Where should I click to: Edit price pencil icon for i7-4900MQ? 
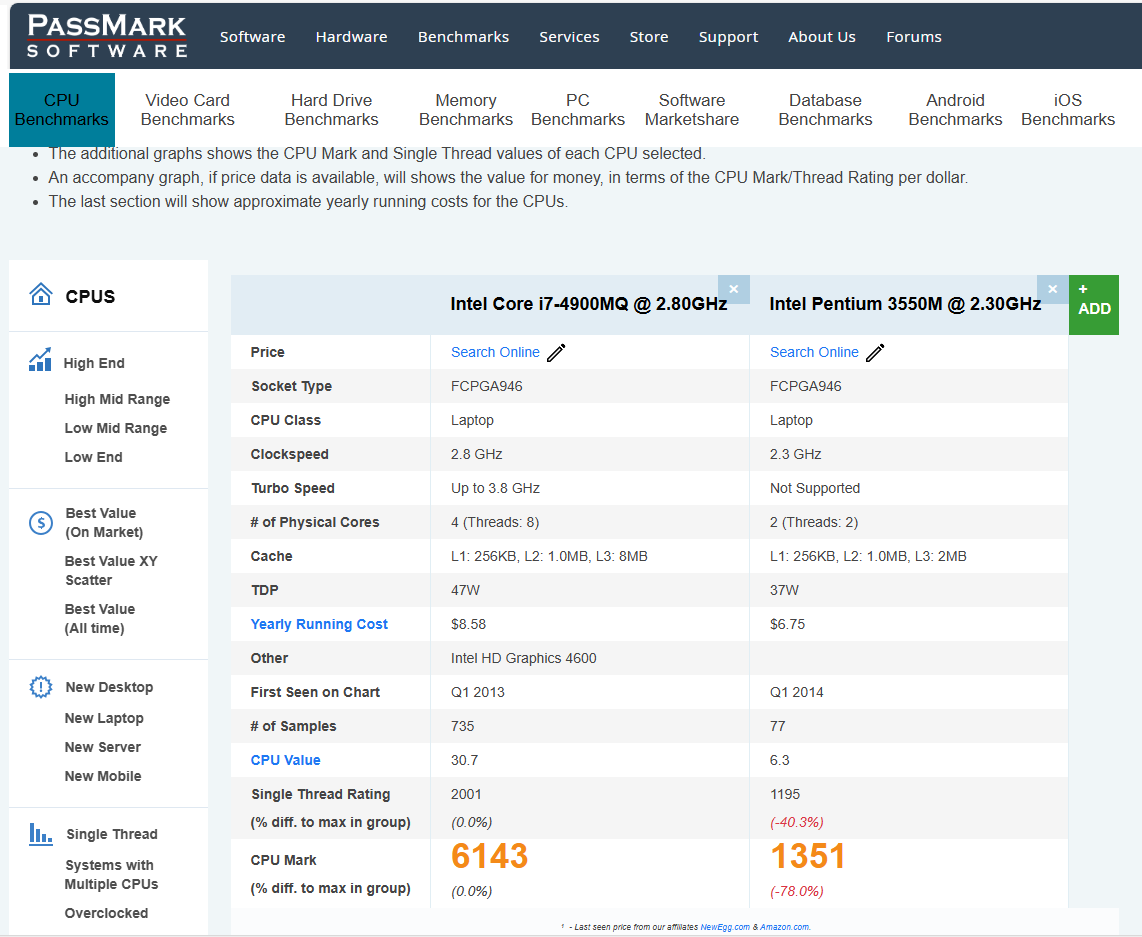click(x=556, y=353)
